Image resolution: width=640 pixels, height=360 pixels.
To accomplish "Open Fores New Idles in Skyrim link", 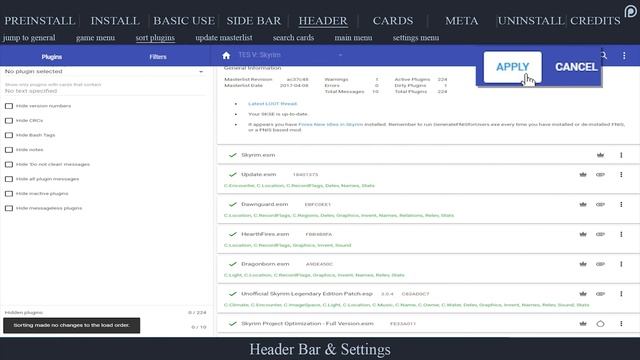I will [331, 124].
